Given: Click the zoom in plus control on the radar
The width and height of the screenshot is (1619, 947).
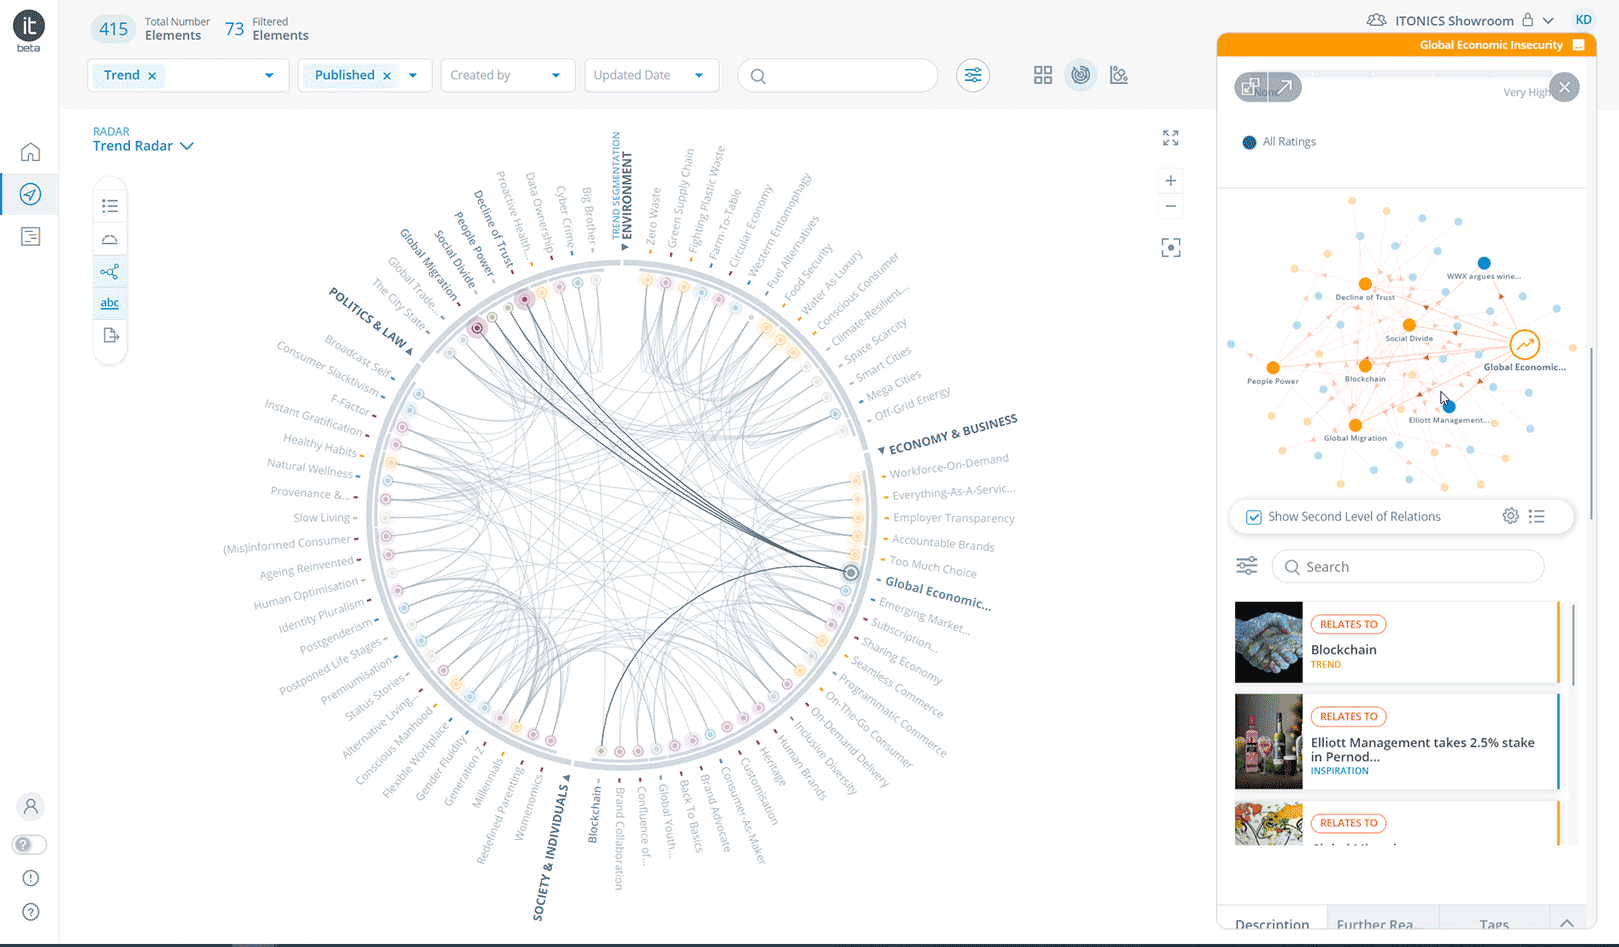Looking at the screenshot, I should point(1170,180).
